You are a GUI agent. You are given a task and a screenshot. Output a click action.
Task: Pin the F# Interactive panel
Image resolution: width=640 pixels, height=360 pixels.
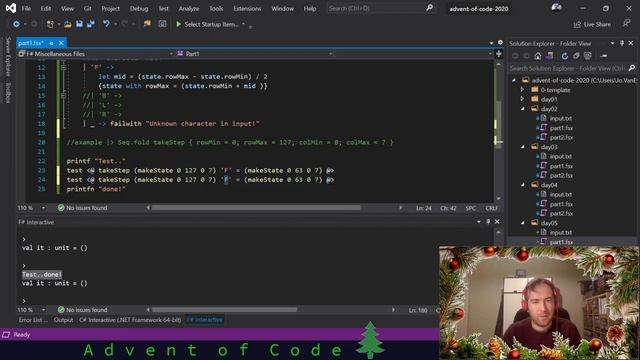(488, 222)
